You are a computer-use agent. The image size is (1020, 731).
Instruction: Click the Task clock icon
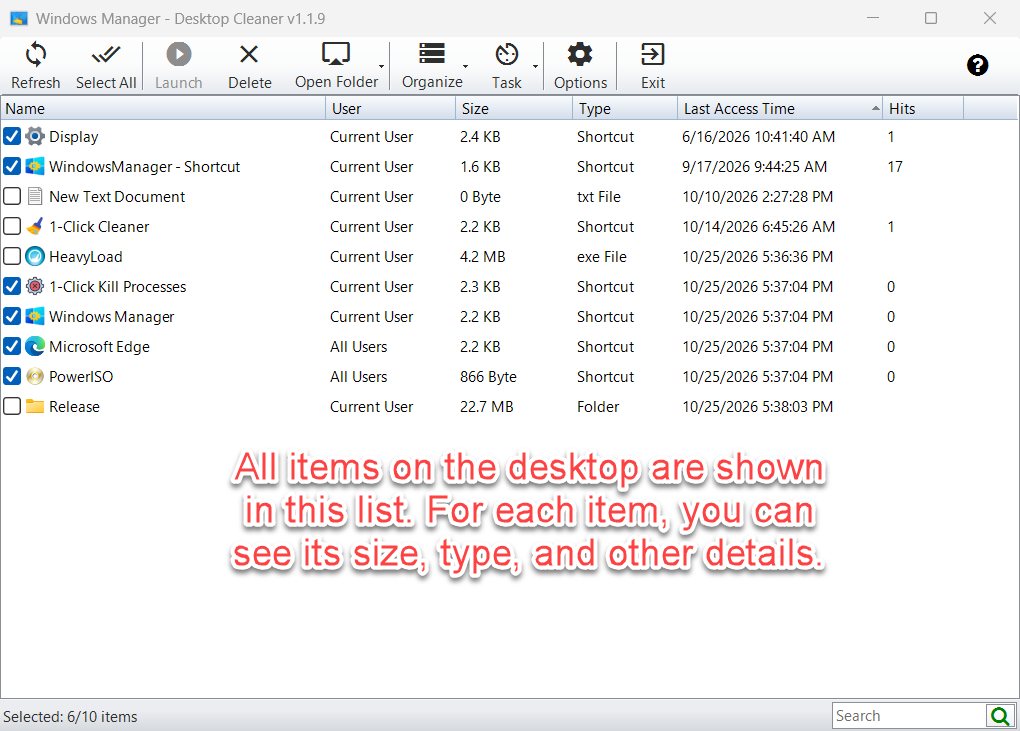507,54
